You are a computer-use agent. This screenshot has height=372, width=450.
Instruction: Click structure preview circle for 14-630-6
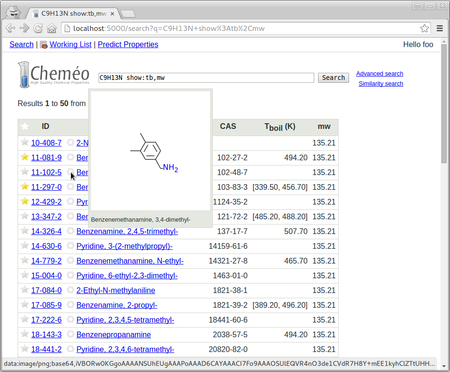point(70,246)
